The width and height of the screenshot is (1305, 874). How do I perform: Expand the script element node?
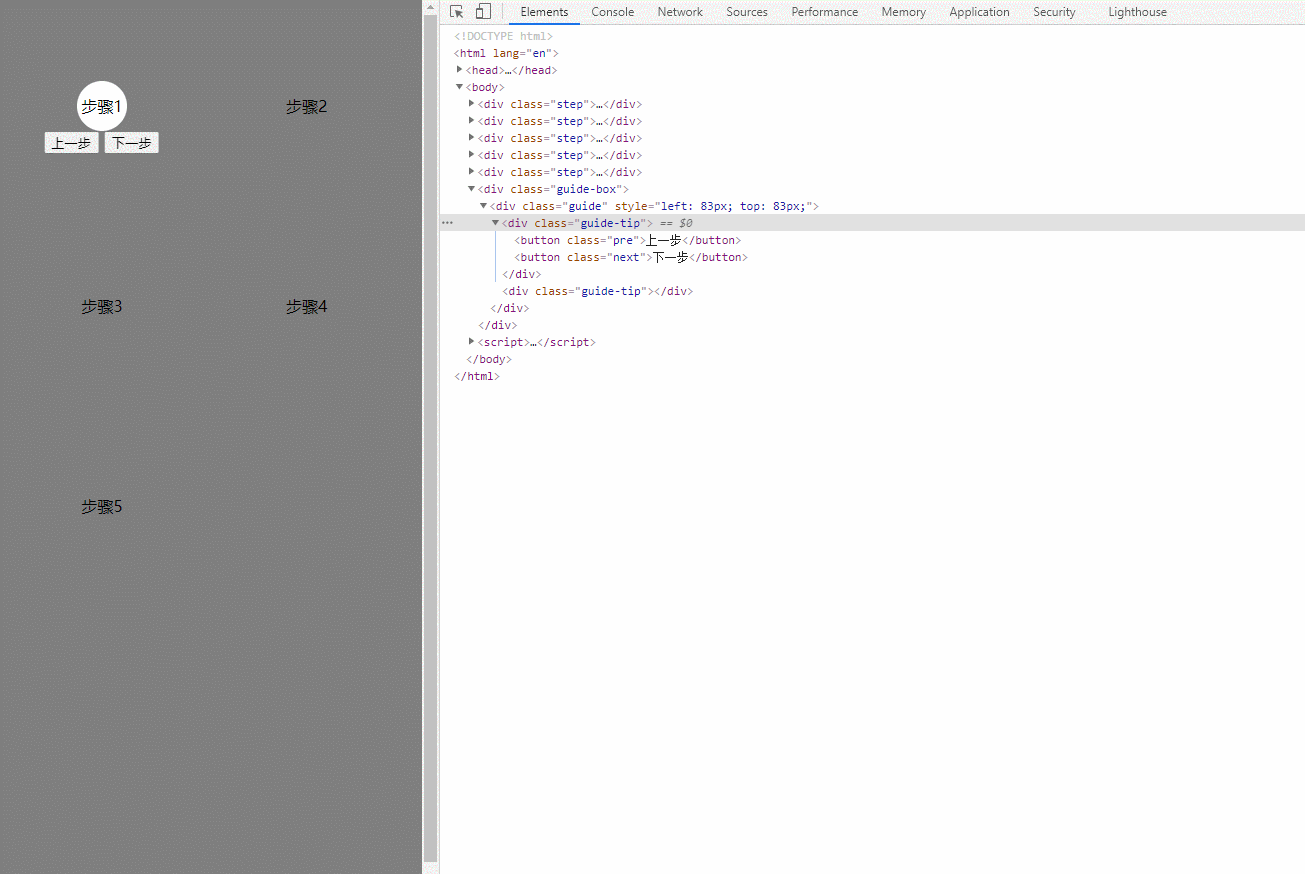coord(472,342)
